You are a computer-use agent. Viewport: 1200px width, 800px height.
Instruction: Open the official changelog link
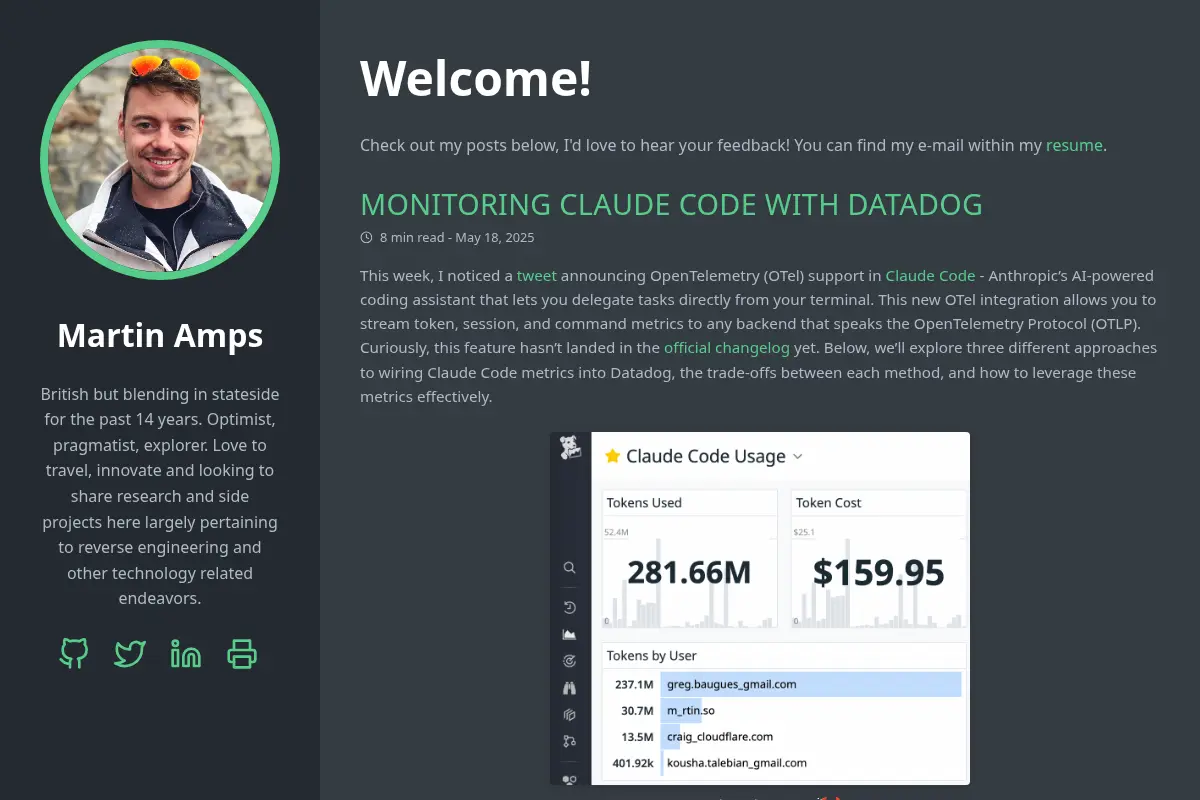click(727, 348)
